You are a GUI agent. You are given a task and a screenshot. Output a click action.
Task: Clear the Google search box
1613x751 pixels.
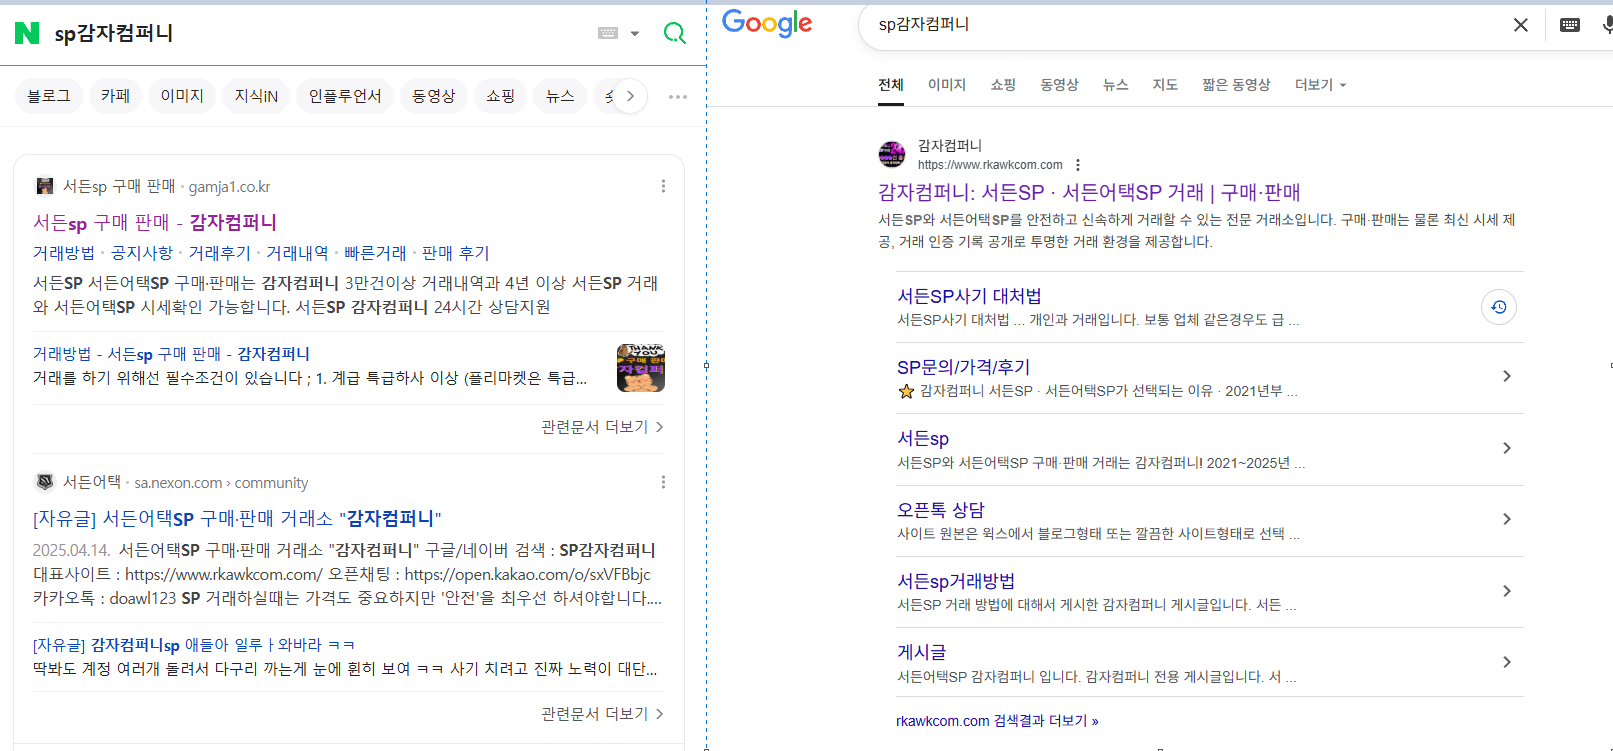pos(1520,25)
